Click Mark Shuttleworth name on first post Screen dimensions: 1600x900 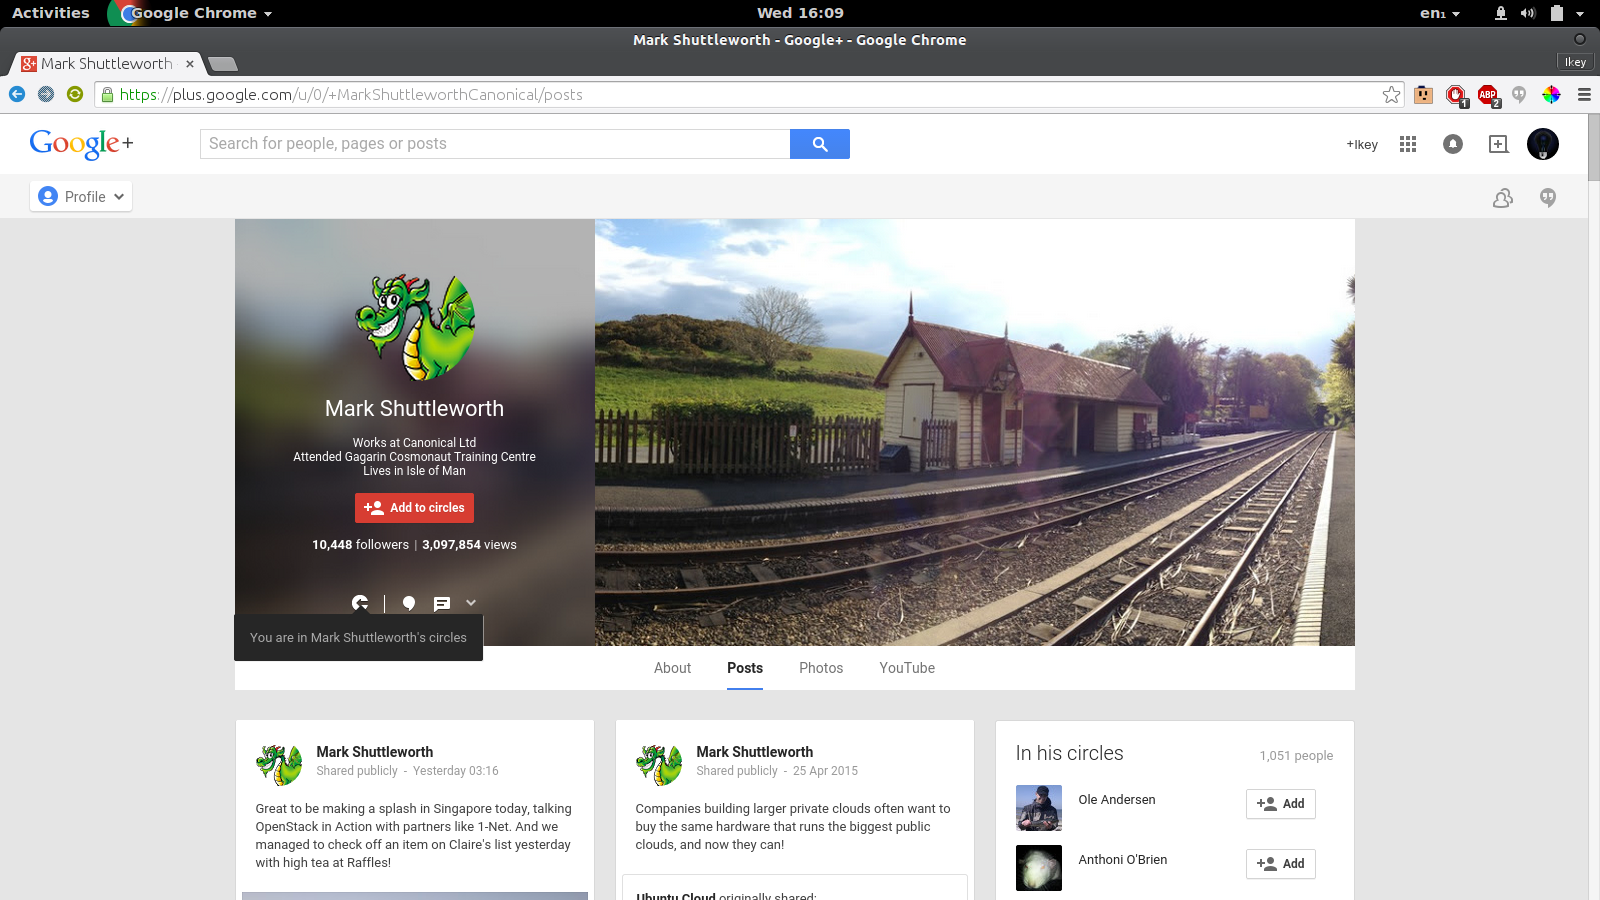375,752
